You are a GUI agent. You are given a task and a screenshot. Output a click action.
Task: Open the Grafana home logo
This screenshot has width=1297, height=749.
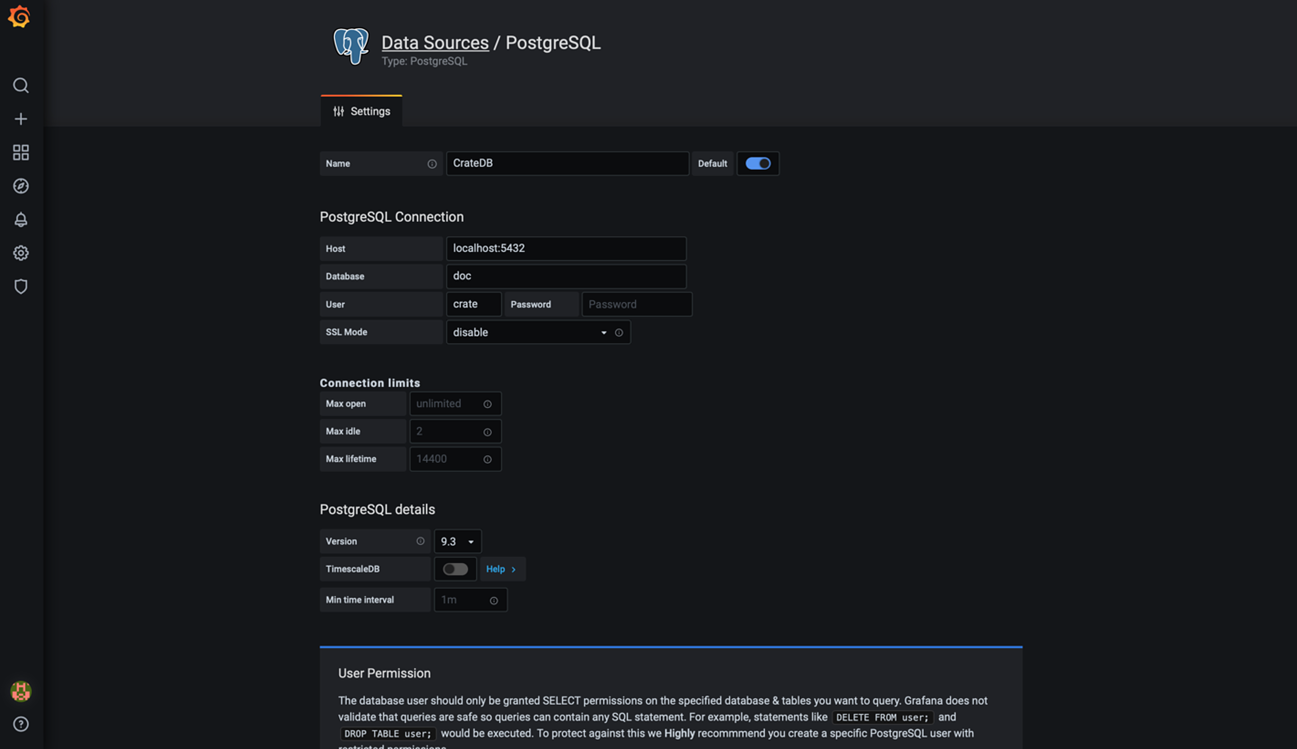click(19, 17)
